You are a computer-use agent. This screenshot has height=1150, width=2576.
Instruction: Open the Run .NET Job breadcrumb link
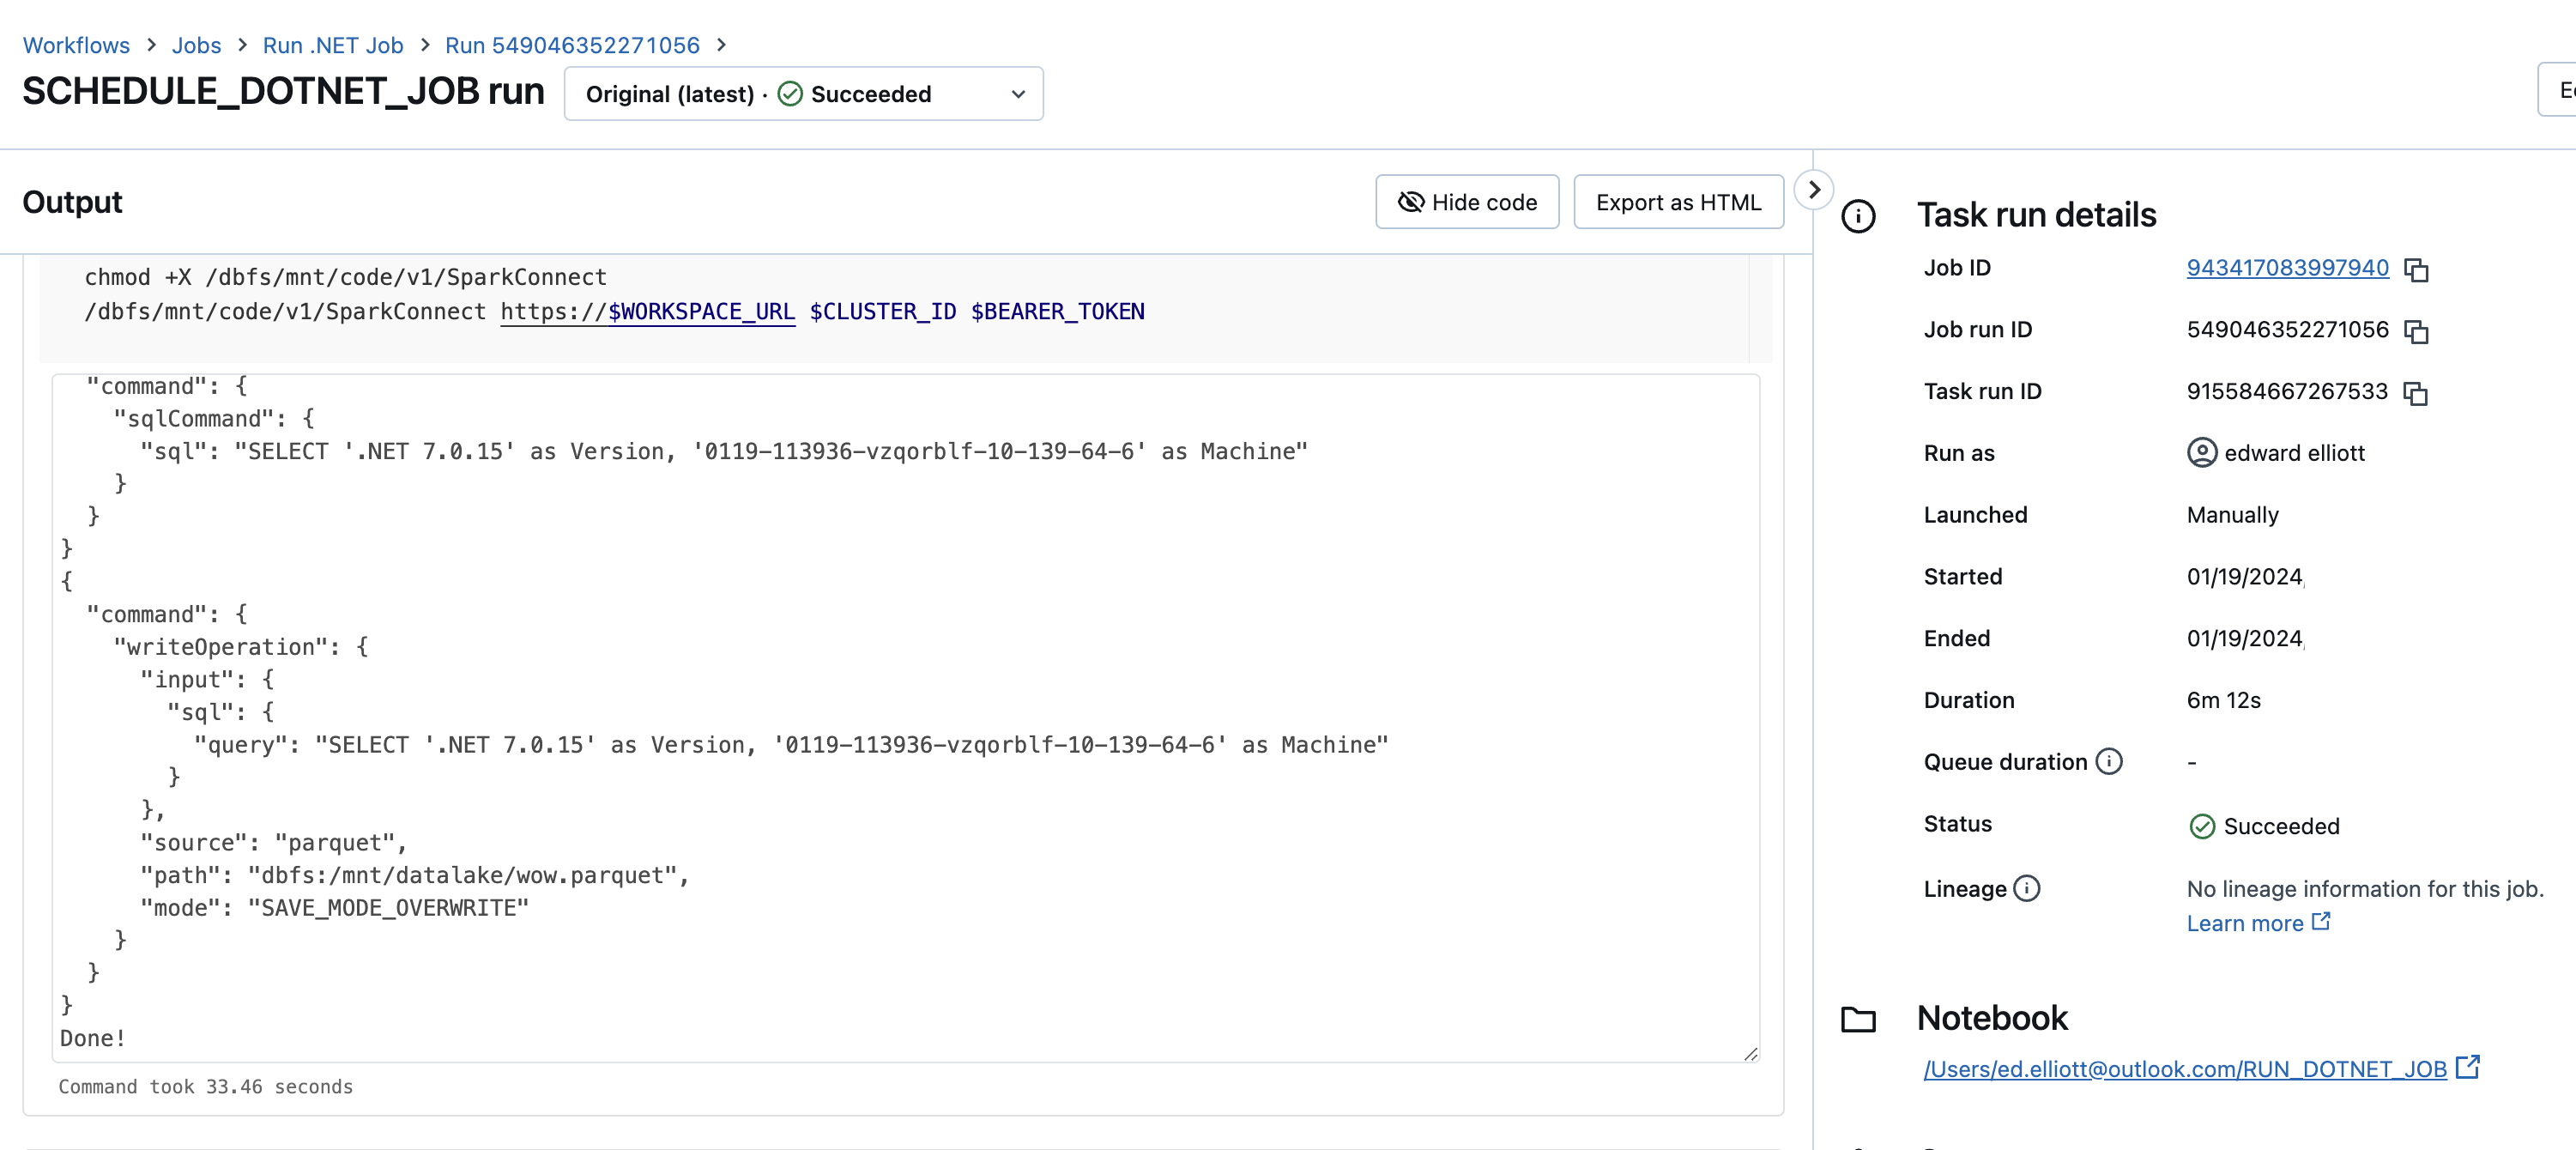pos(332,45)
